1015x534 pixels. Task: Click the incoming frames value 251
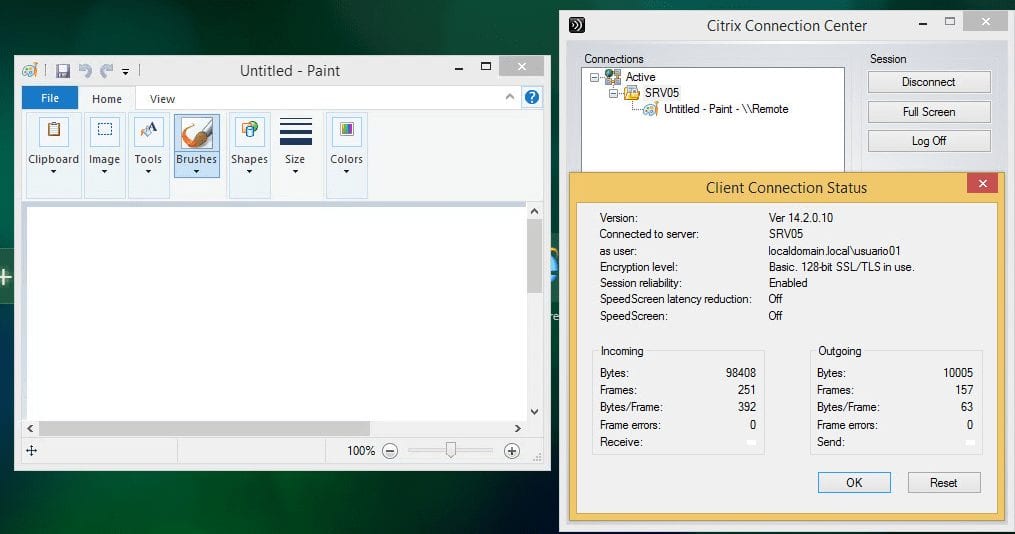pos(746,390)
